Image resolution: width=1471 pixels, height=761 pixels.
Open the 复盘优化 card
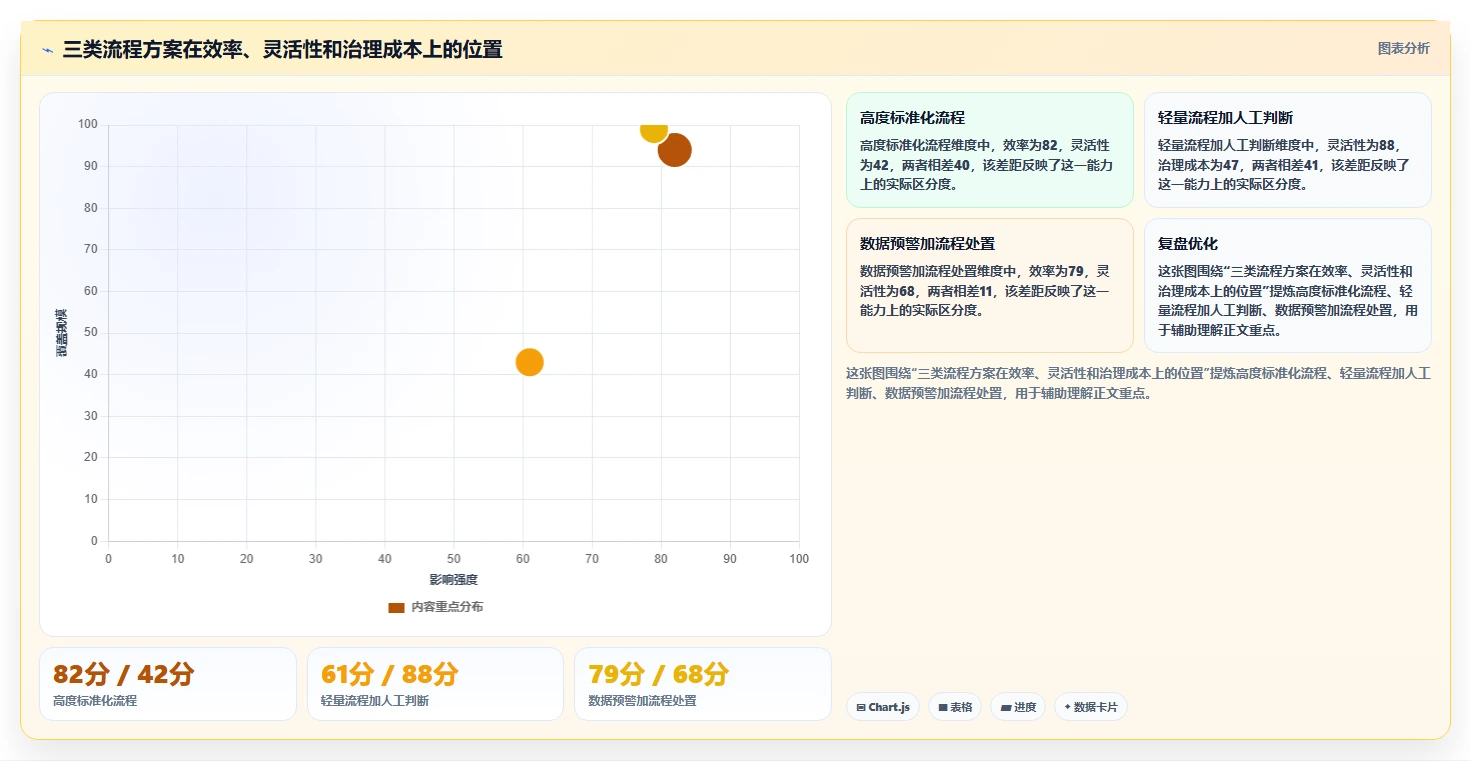[x=1287, y=285]
